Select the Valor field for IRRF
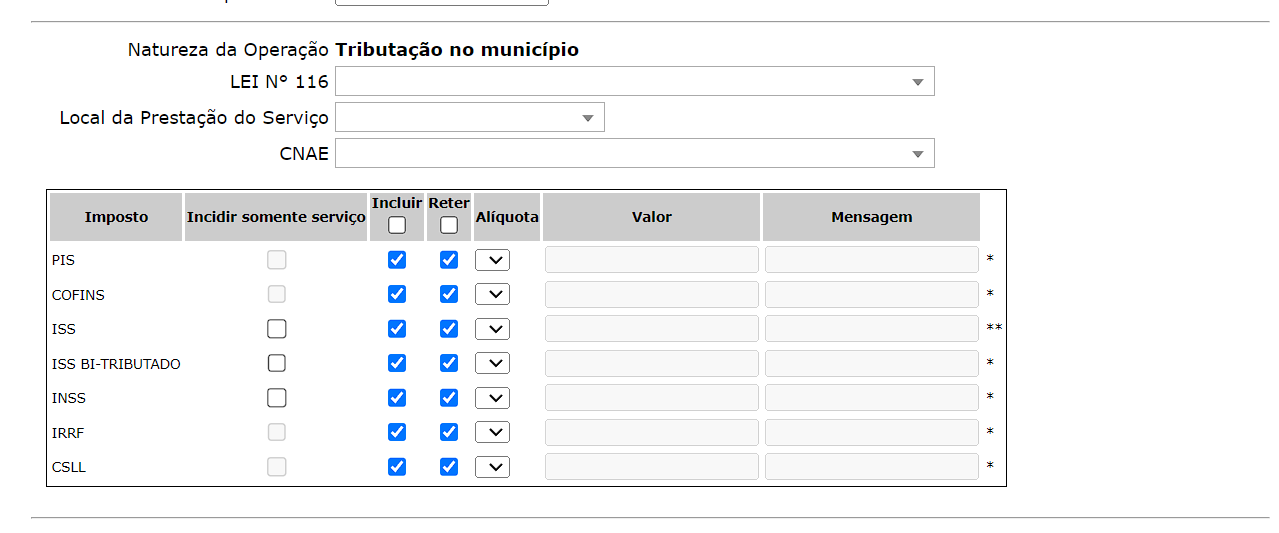Viewport: 1279px width, 533px height. click(x=651, y=432)
